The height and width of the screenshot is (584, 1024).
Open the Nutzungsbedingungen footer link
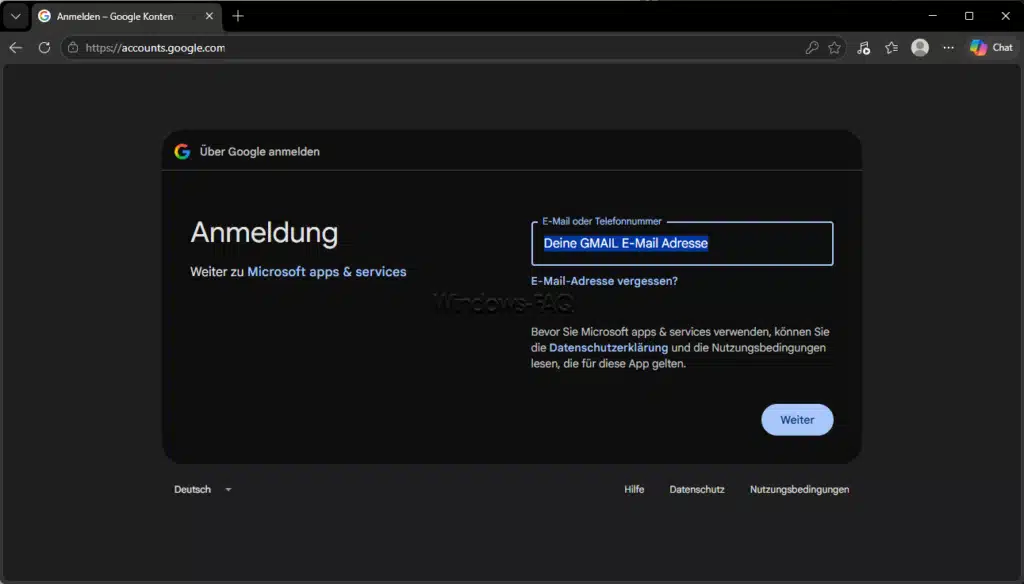pos(799,489)
